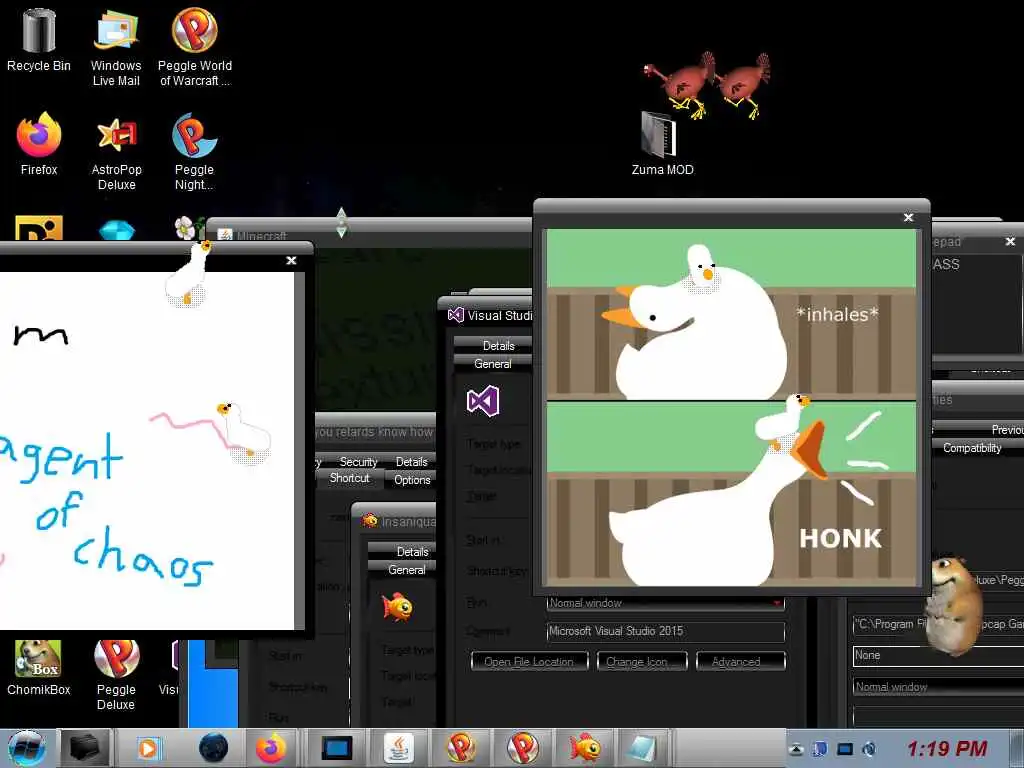Click Insaniquarium fish icon in titlebar
Viewport: 1024px width, 768px height.
pos(370,521)
